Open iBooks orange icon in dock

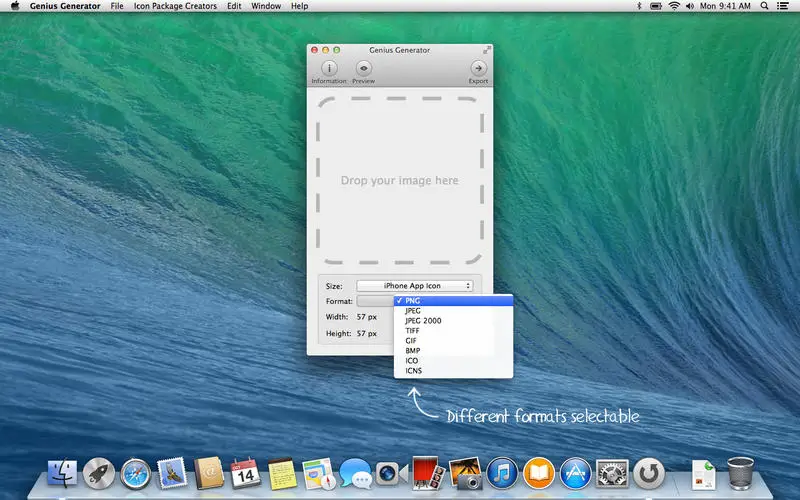(538, 473)
